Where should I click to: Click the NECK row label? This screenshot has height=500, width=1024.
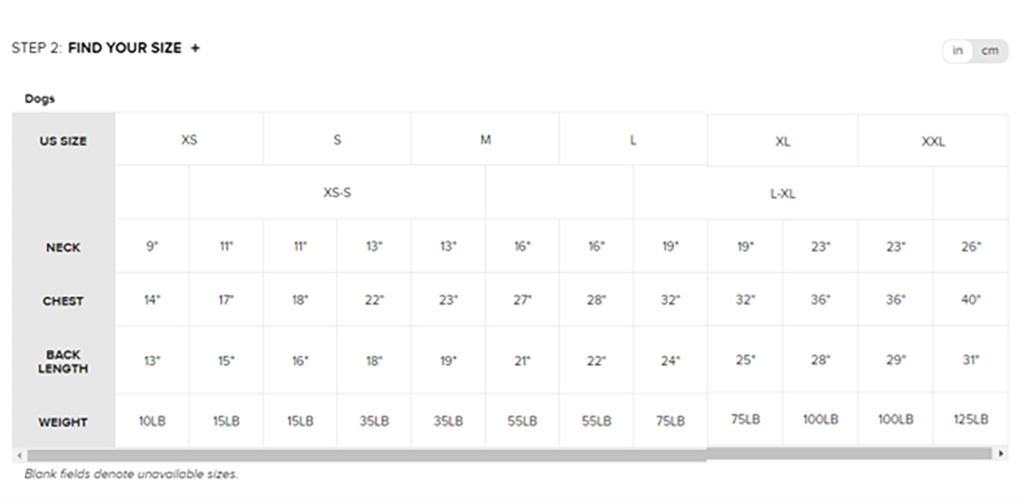point(63,247)
